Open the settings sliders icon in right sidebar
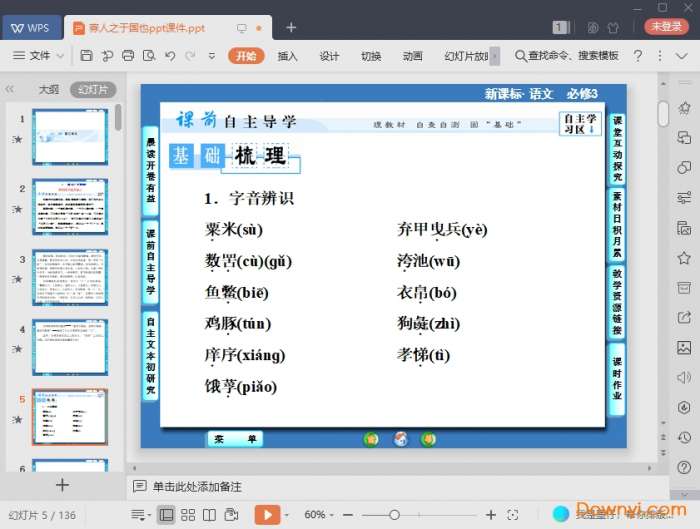 [x=684, y=197]
